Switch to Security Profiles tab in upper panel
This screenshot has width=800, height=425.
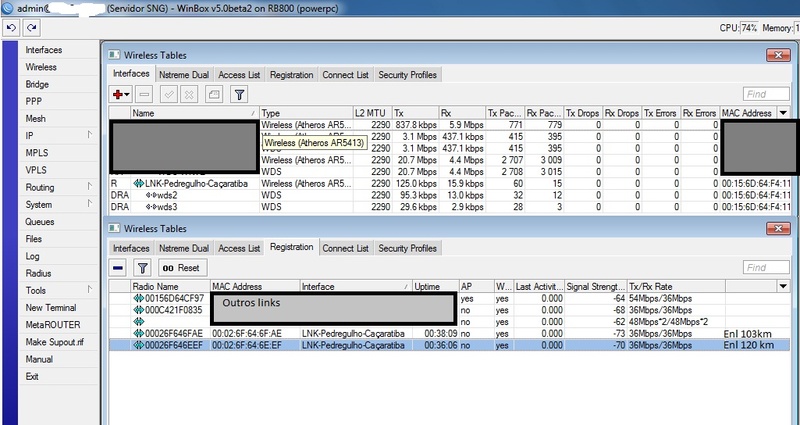coord(407,75)
